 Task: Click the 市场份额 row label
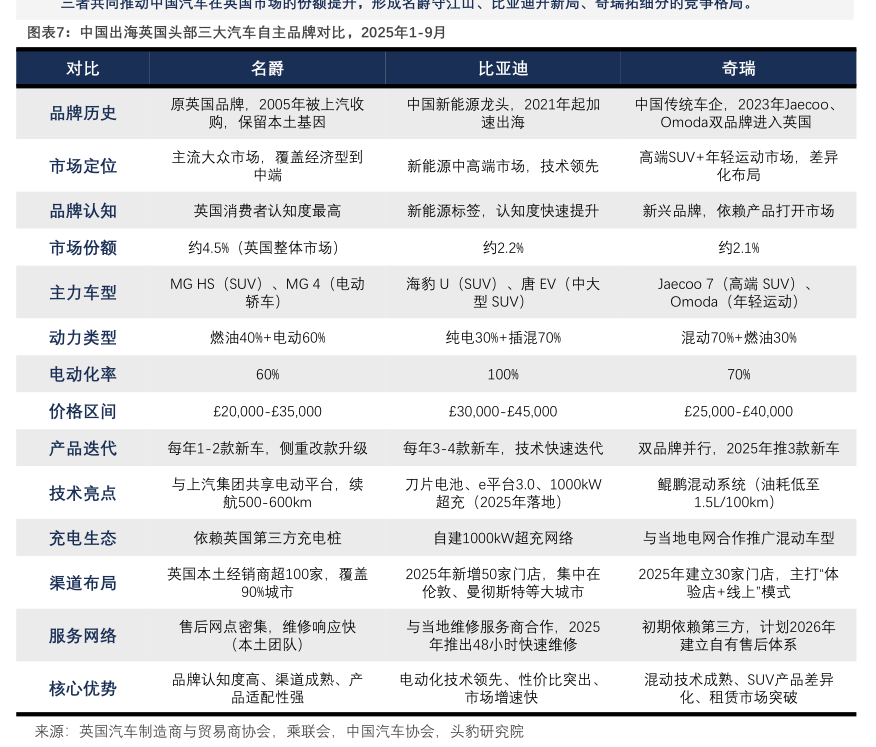coord(83,247)
